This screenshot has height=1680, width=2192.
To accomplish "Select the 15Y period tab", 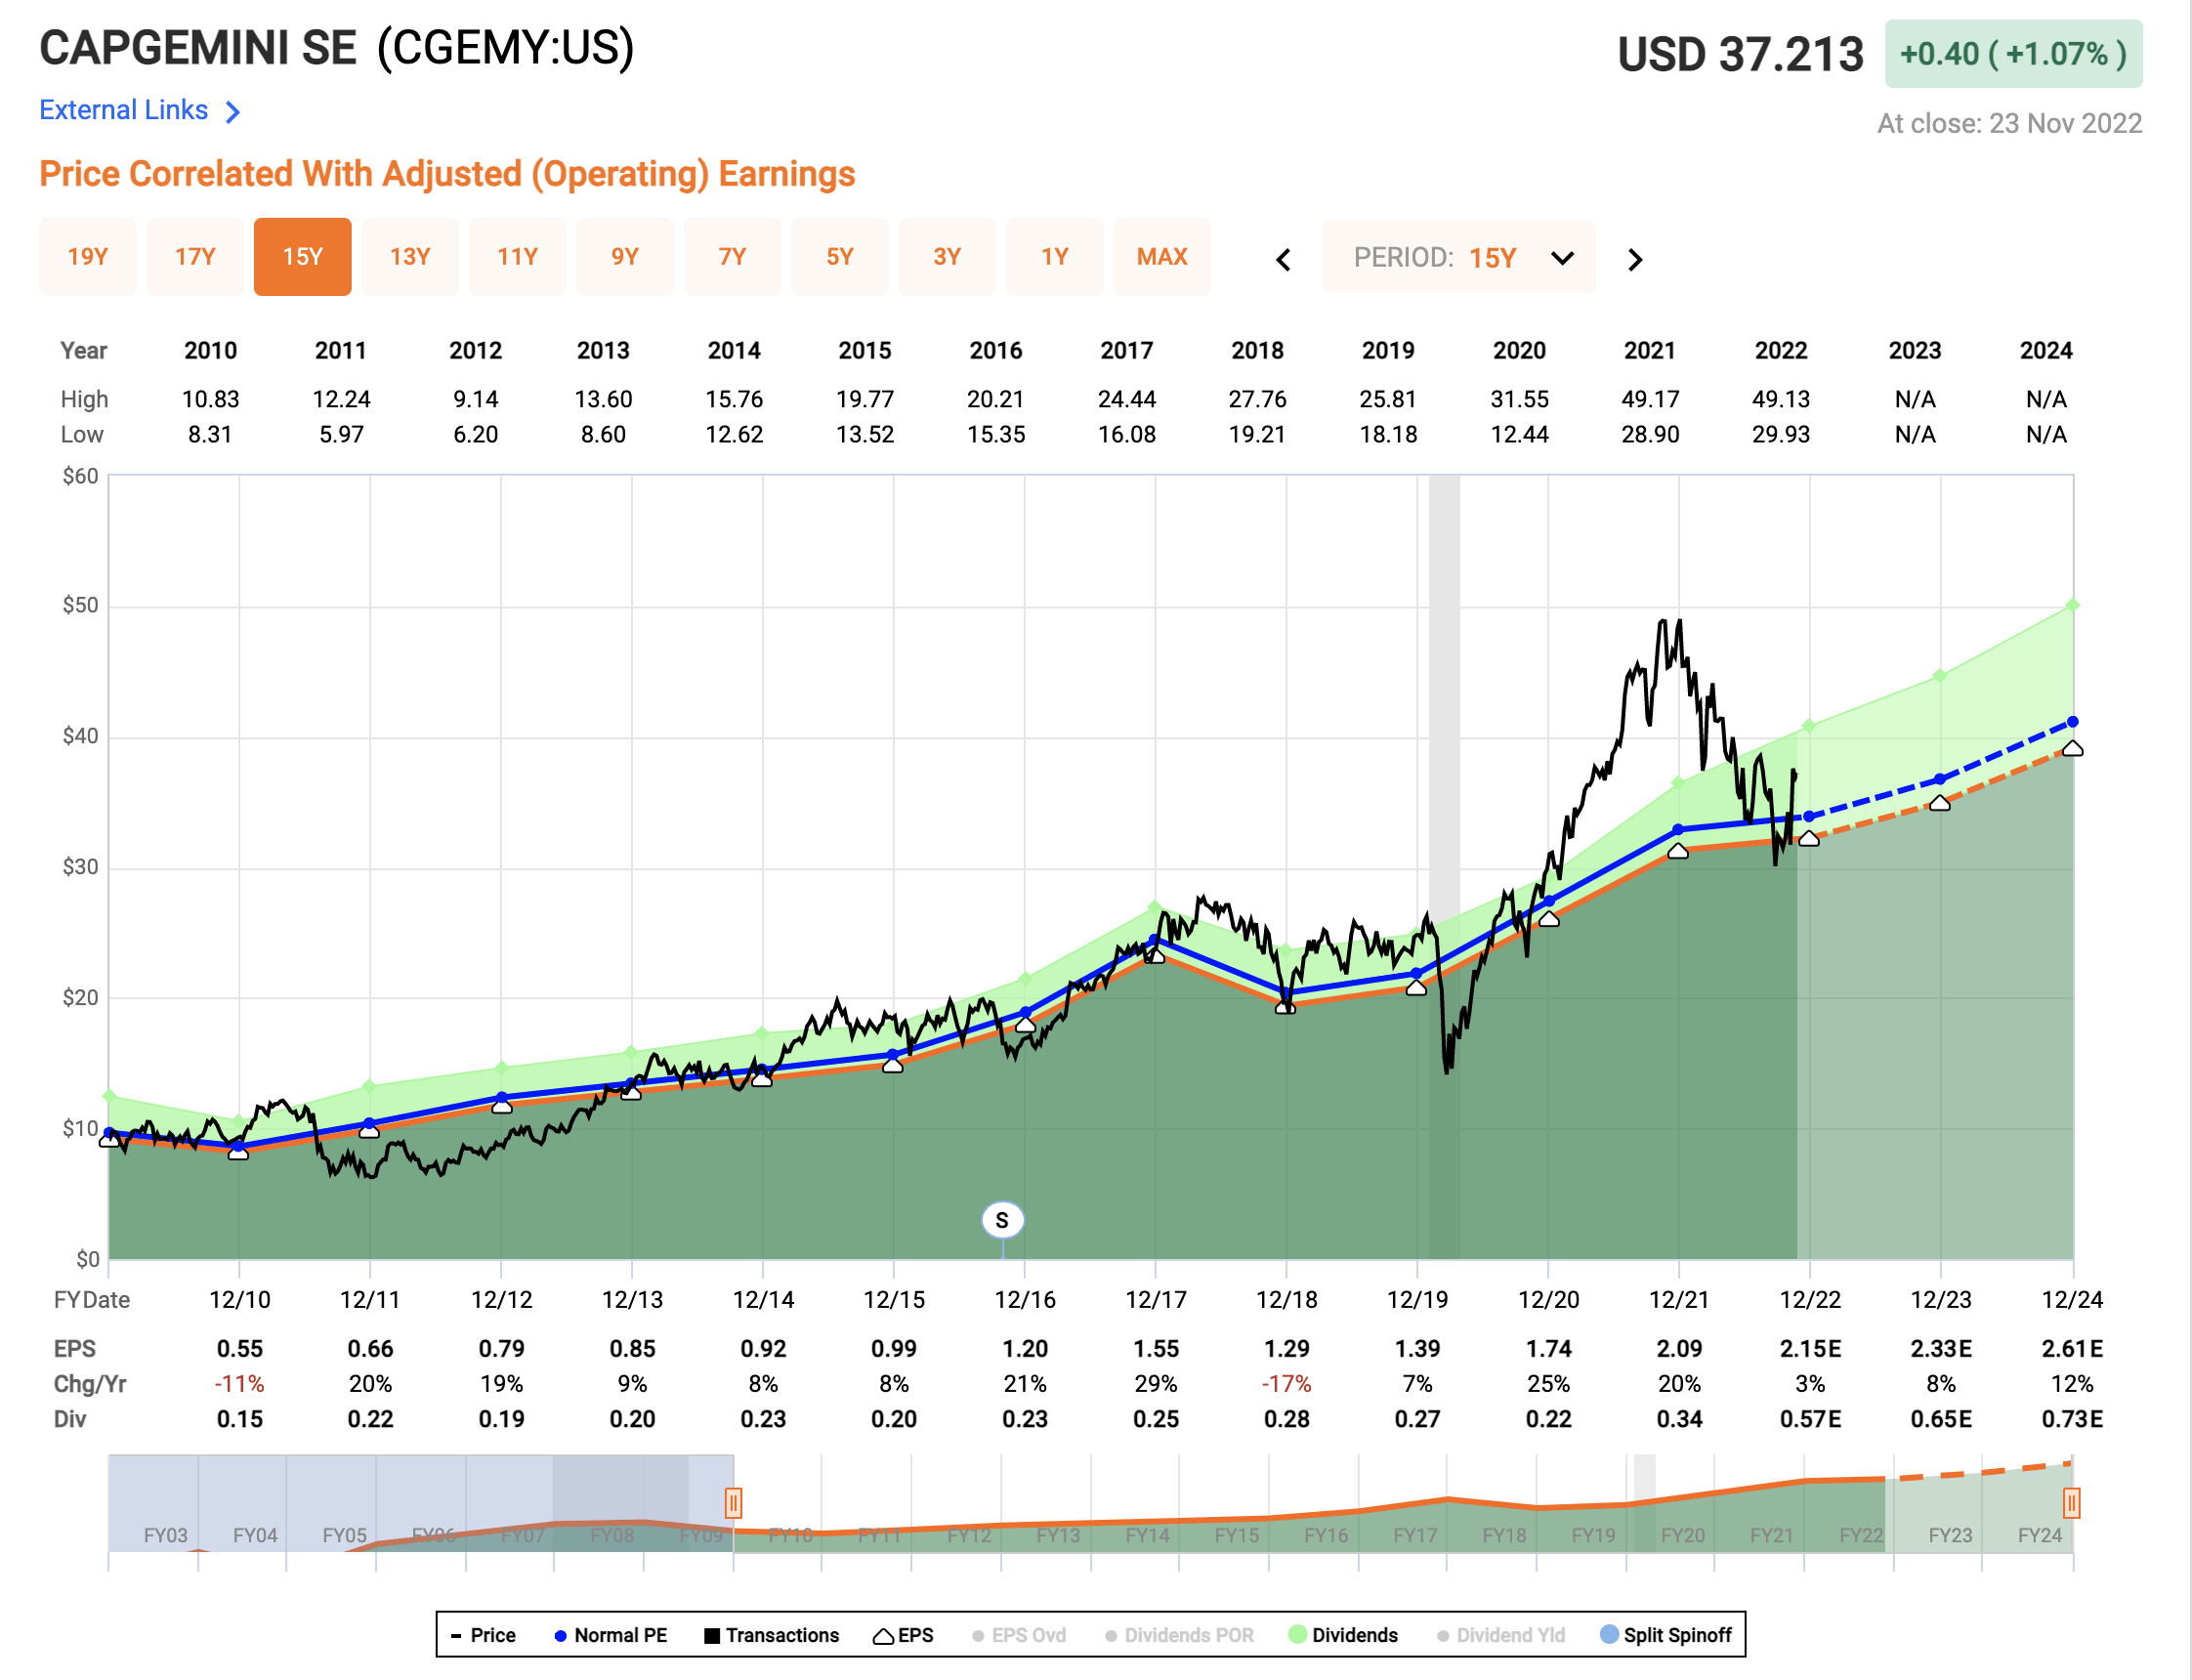I will [x=303, y=257].
